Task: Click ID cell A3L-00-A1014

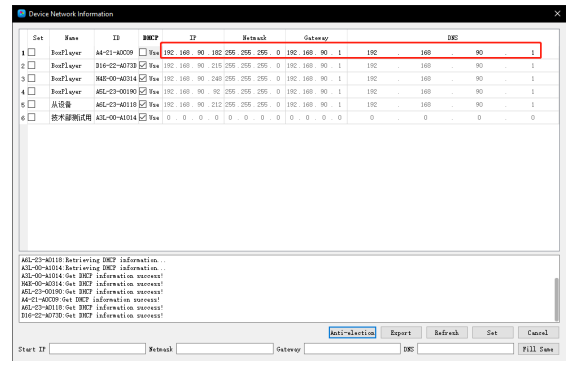Action: coord(116,117)
